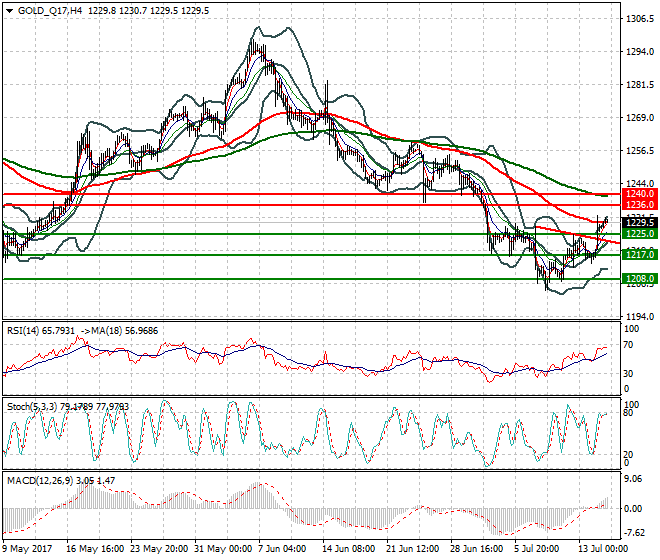The width and height of the screenshot is (660, 560).
Task: Select the 1217.0 green support label
Action: tap(640, 254)
